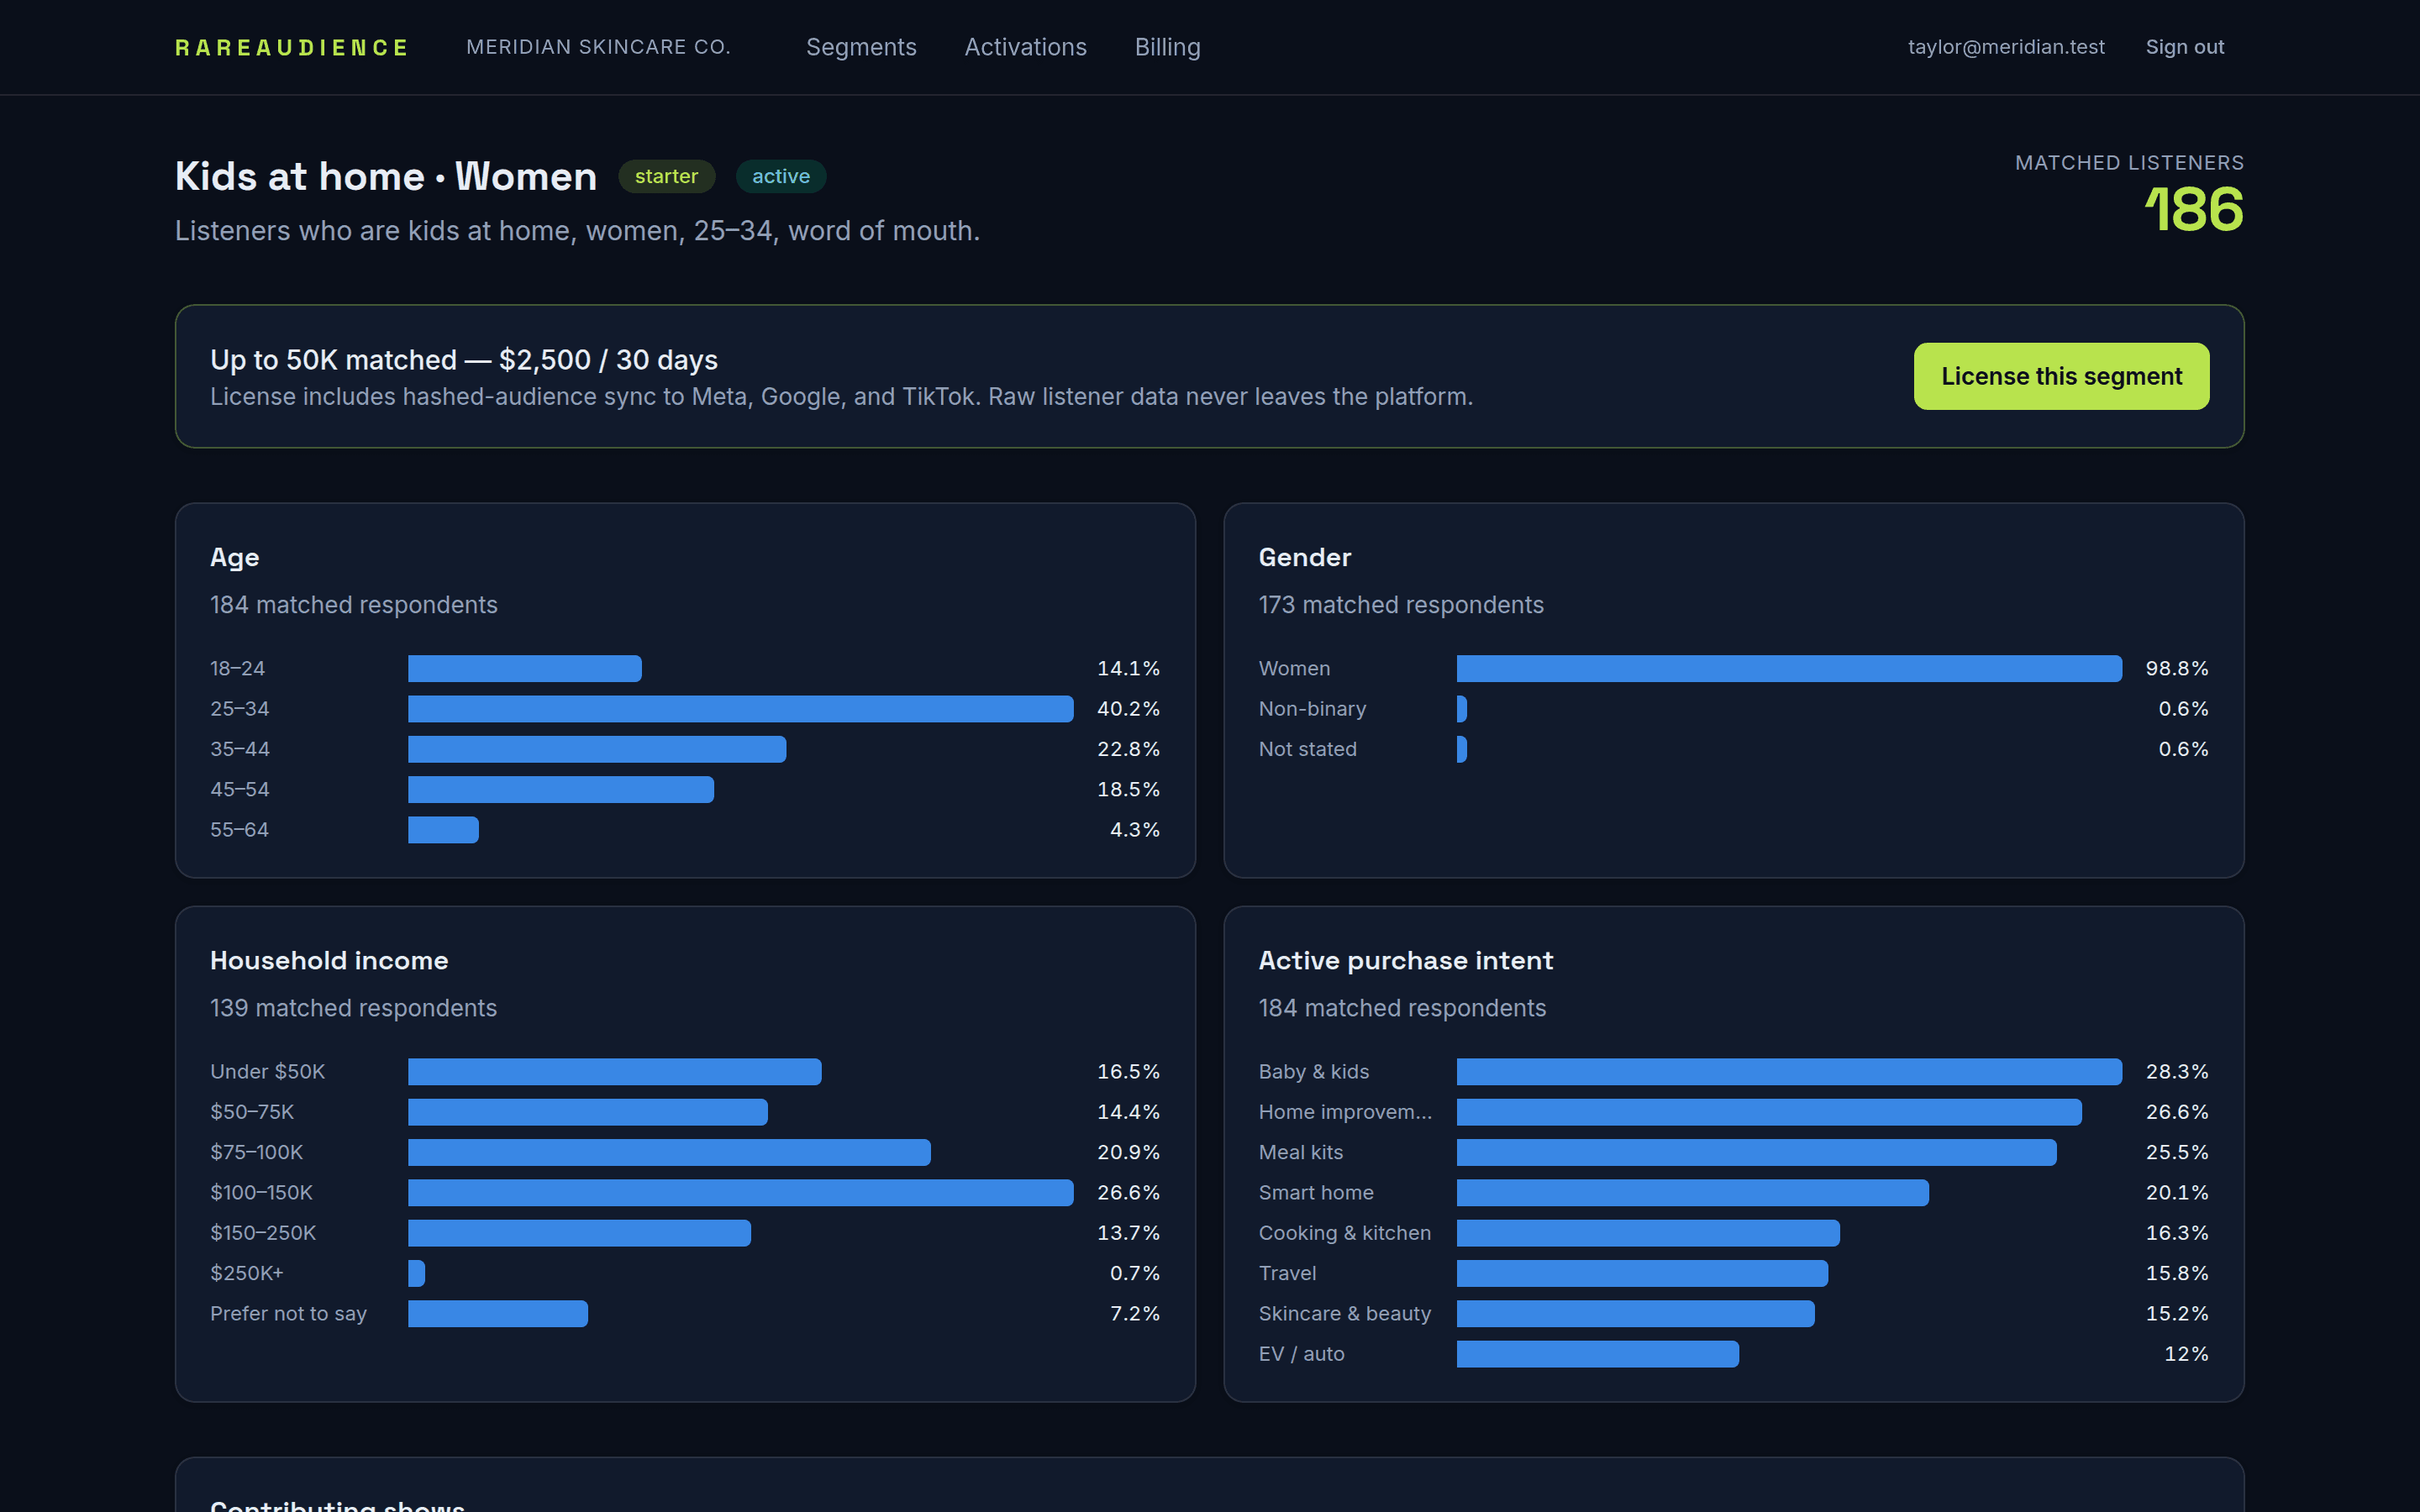Click the $250K+ label
Image resolution: width=2420 pixels, height=1512 pixels.
pos(247,1273)
